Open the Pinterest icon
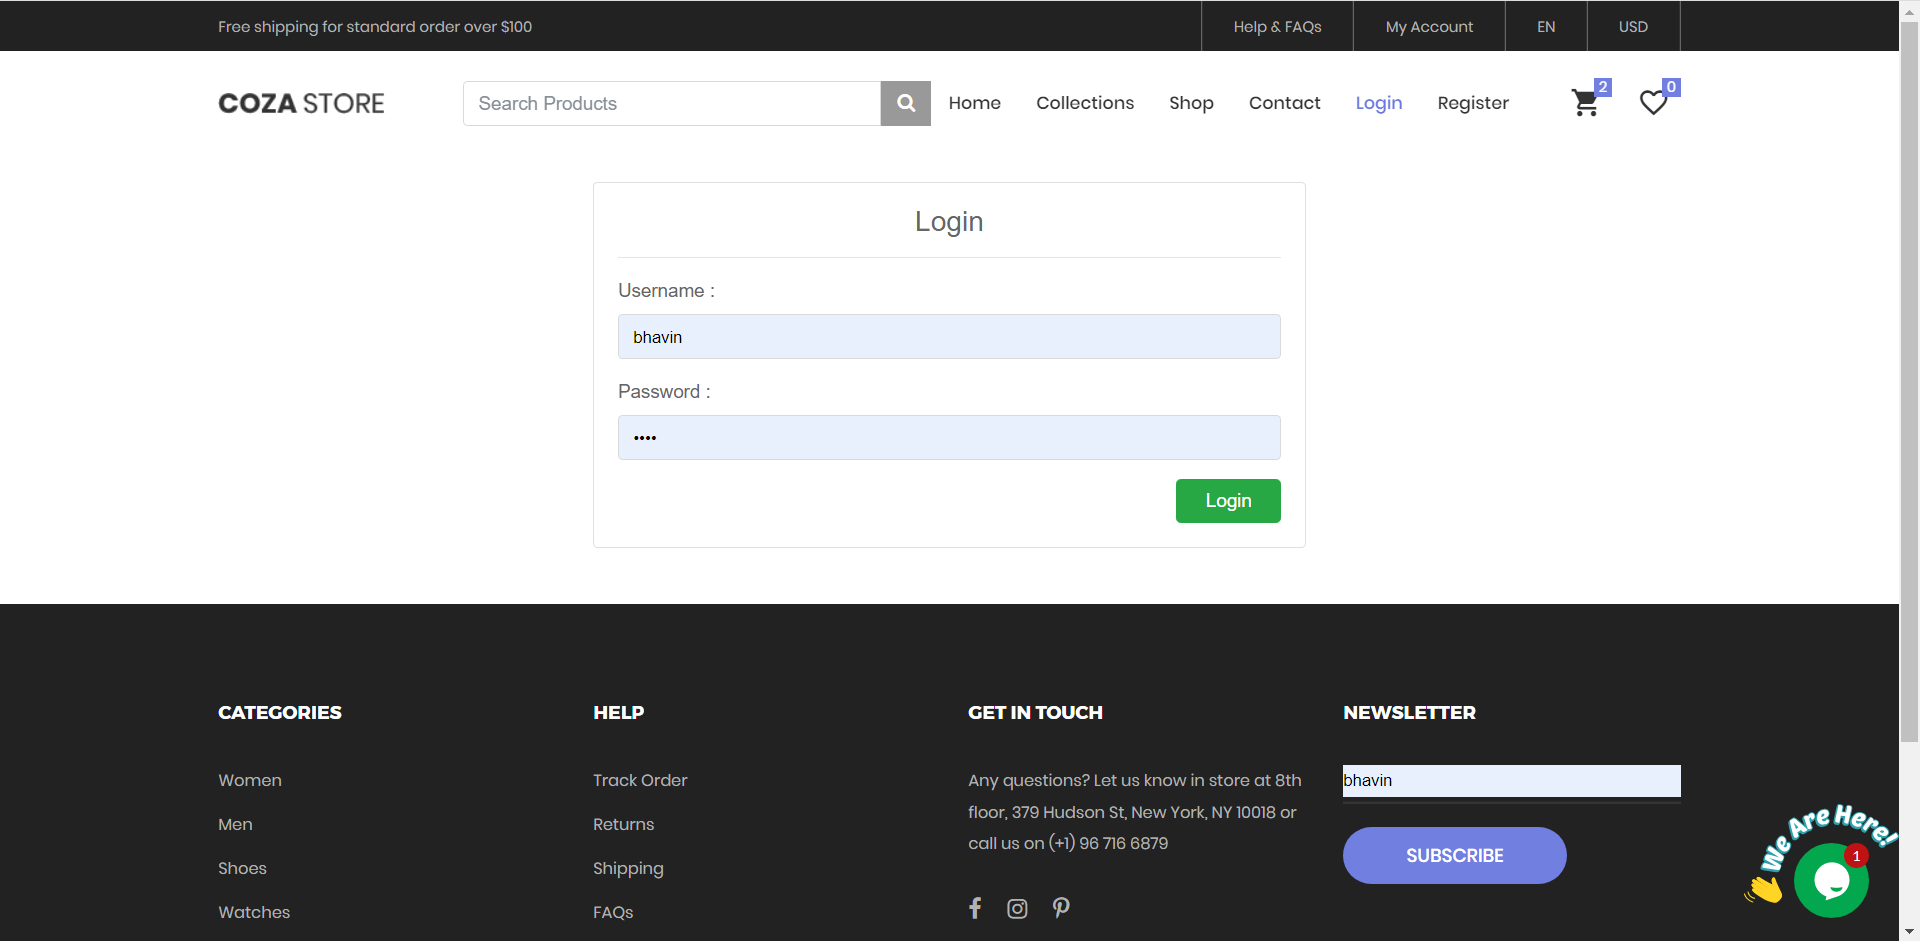Viewport: 1920px width, 941px height. [x=1061, y=908]
